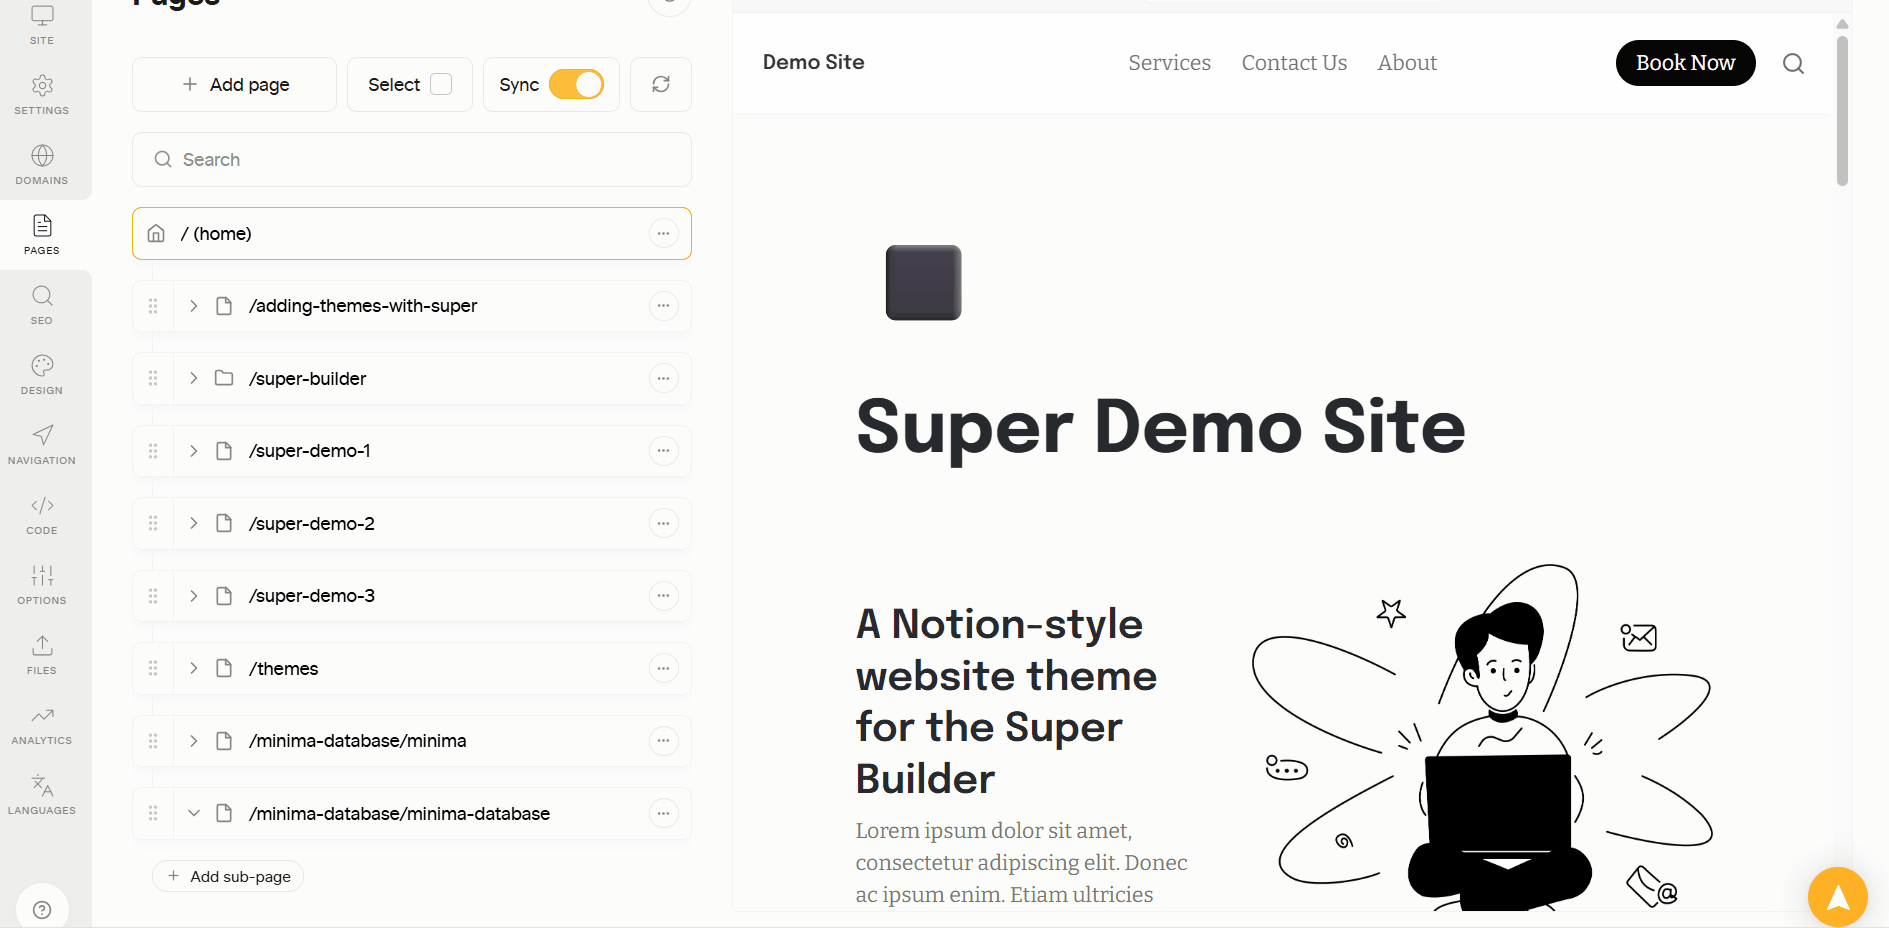The width and height of the screenshot is (1889, 928).
Task: Open the Navigation section
Action: [42, 445]
